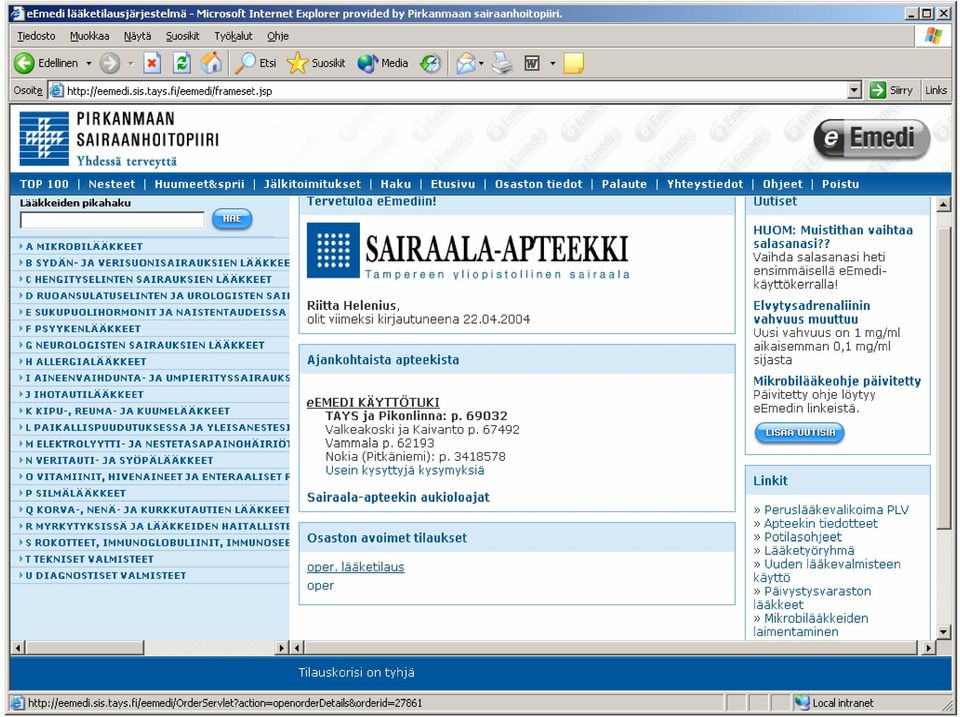960x717 pixels.
Task: Click Poistu to log out
Action: tap(840, 184)
